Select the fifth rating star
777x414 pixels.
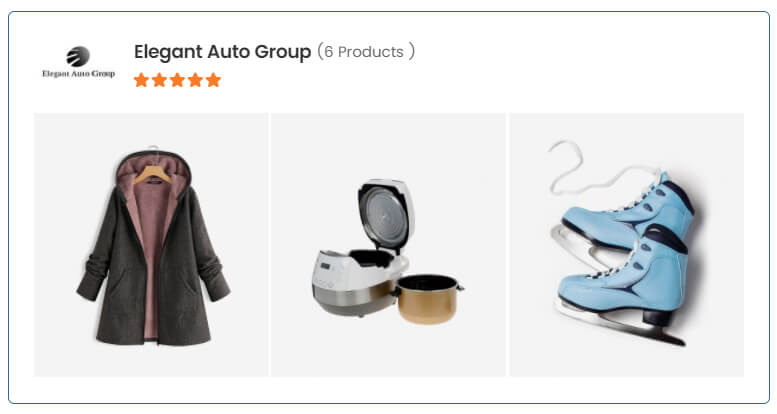pyautogui.click(x=213, y=80)
